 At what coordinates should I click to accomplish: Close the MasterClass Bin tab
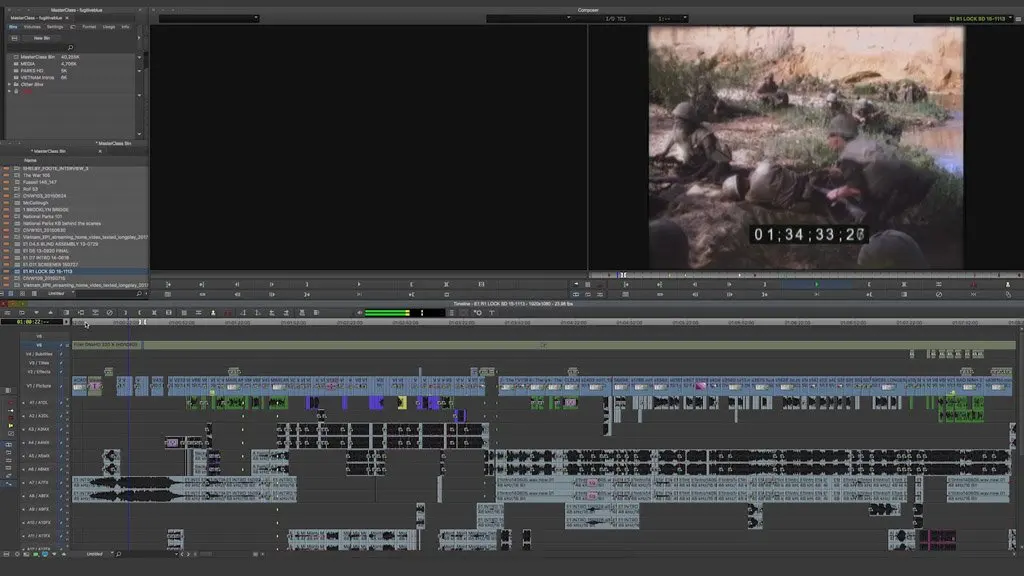(99, 151)
